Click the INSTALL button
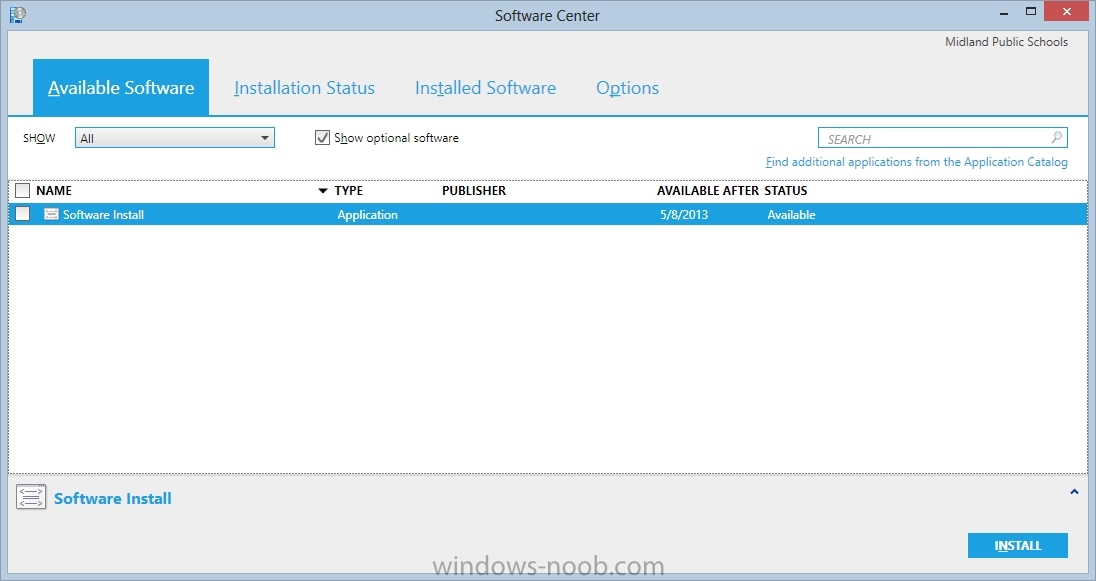 (x=1018, y=545)
